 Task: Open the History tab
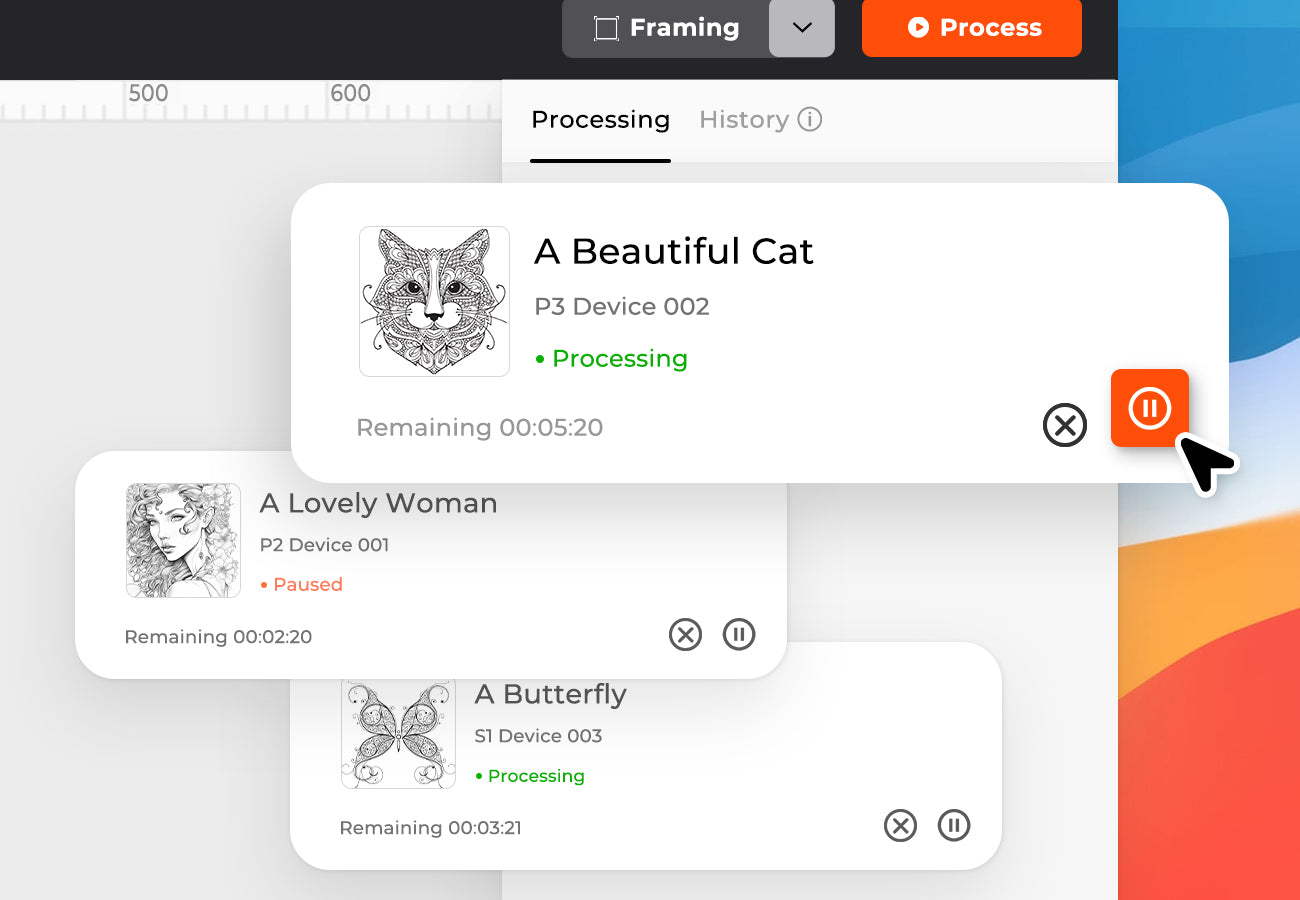pos(744,120)
